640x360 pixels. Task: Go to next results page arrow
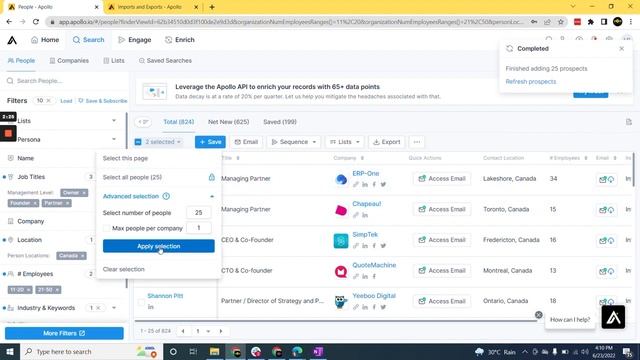click(221, 331)
